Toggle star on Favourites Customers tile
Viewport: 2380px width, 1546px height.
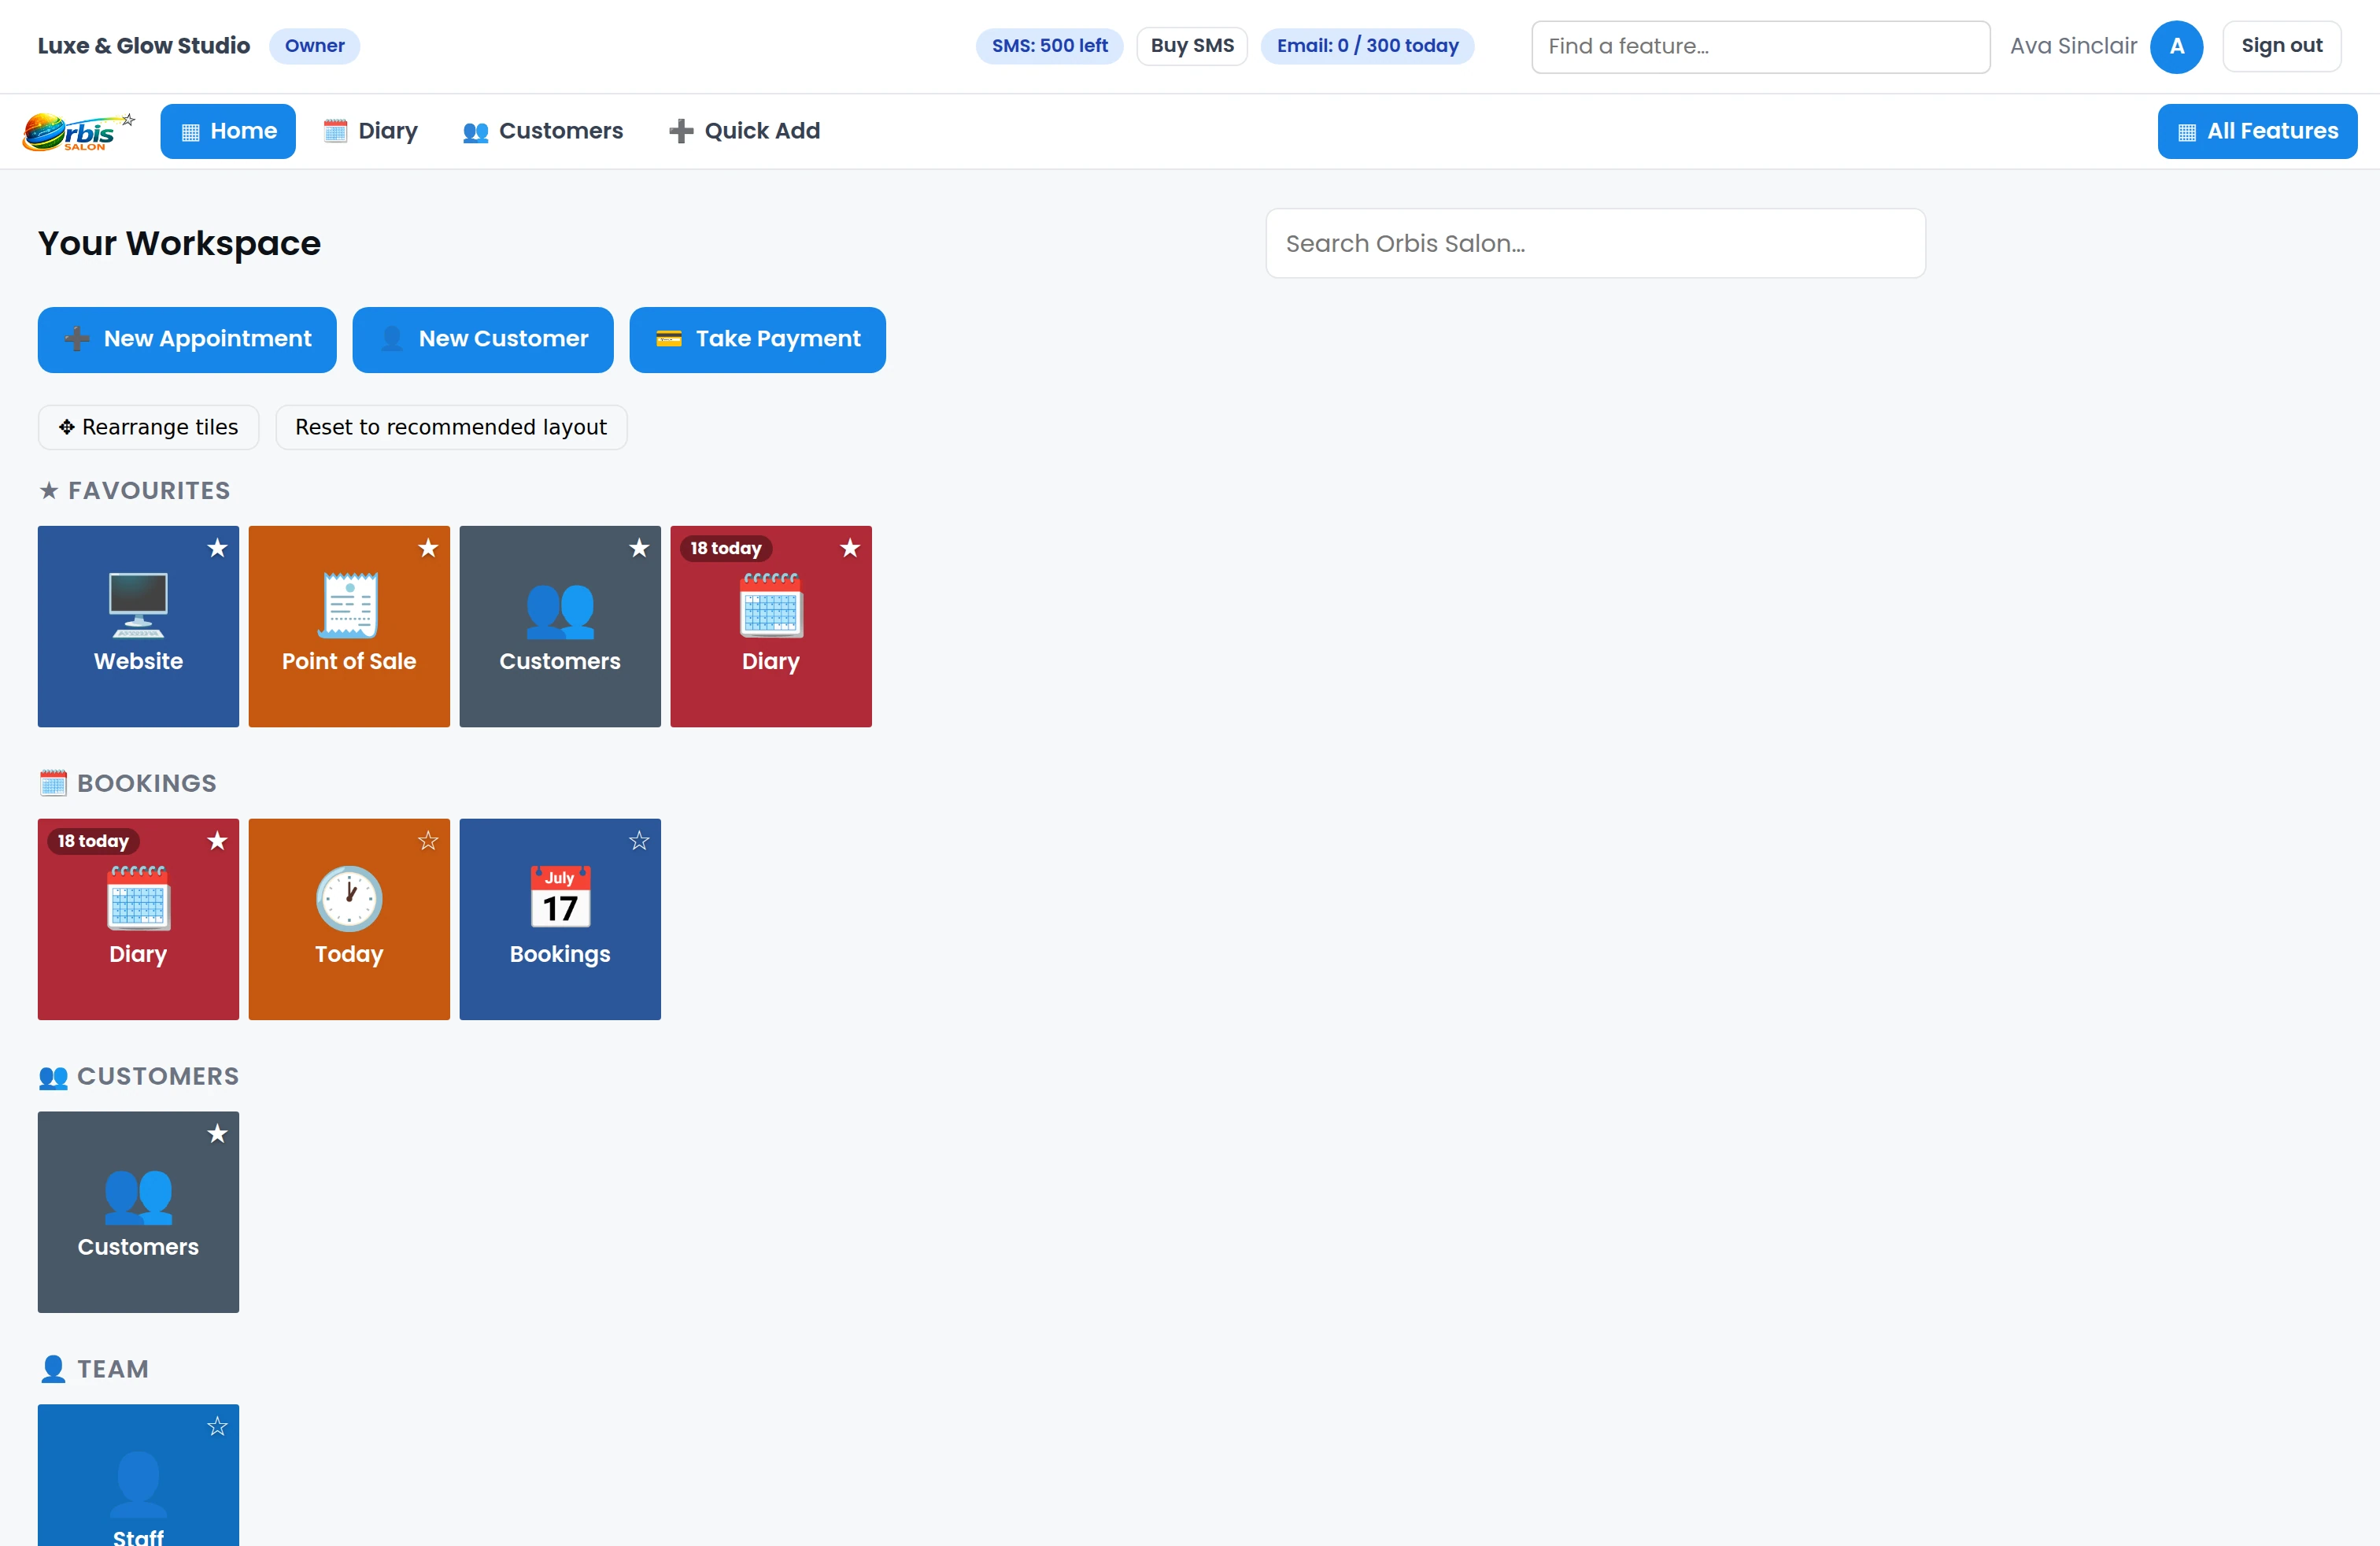(x=639, y=548)
